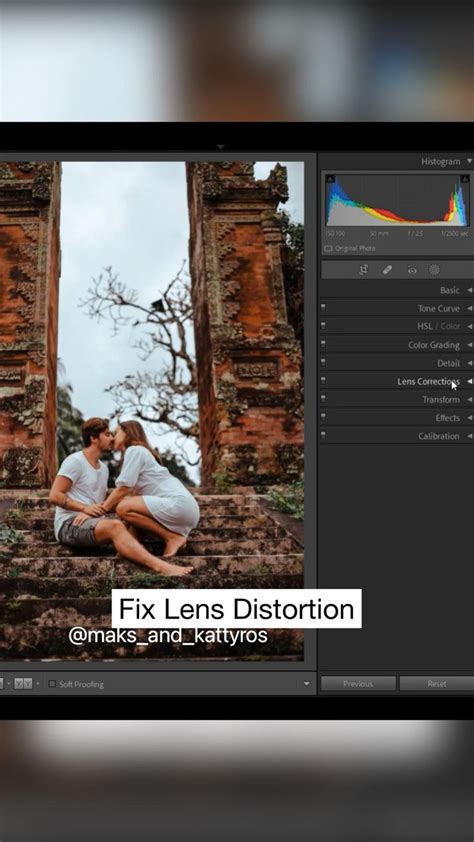Expand the Color Grading panel arrow
This screenshot has width=474, height=842.
[x=470, y=345]
